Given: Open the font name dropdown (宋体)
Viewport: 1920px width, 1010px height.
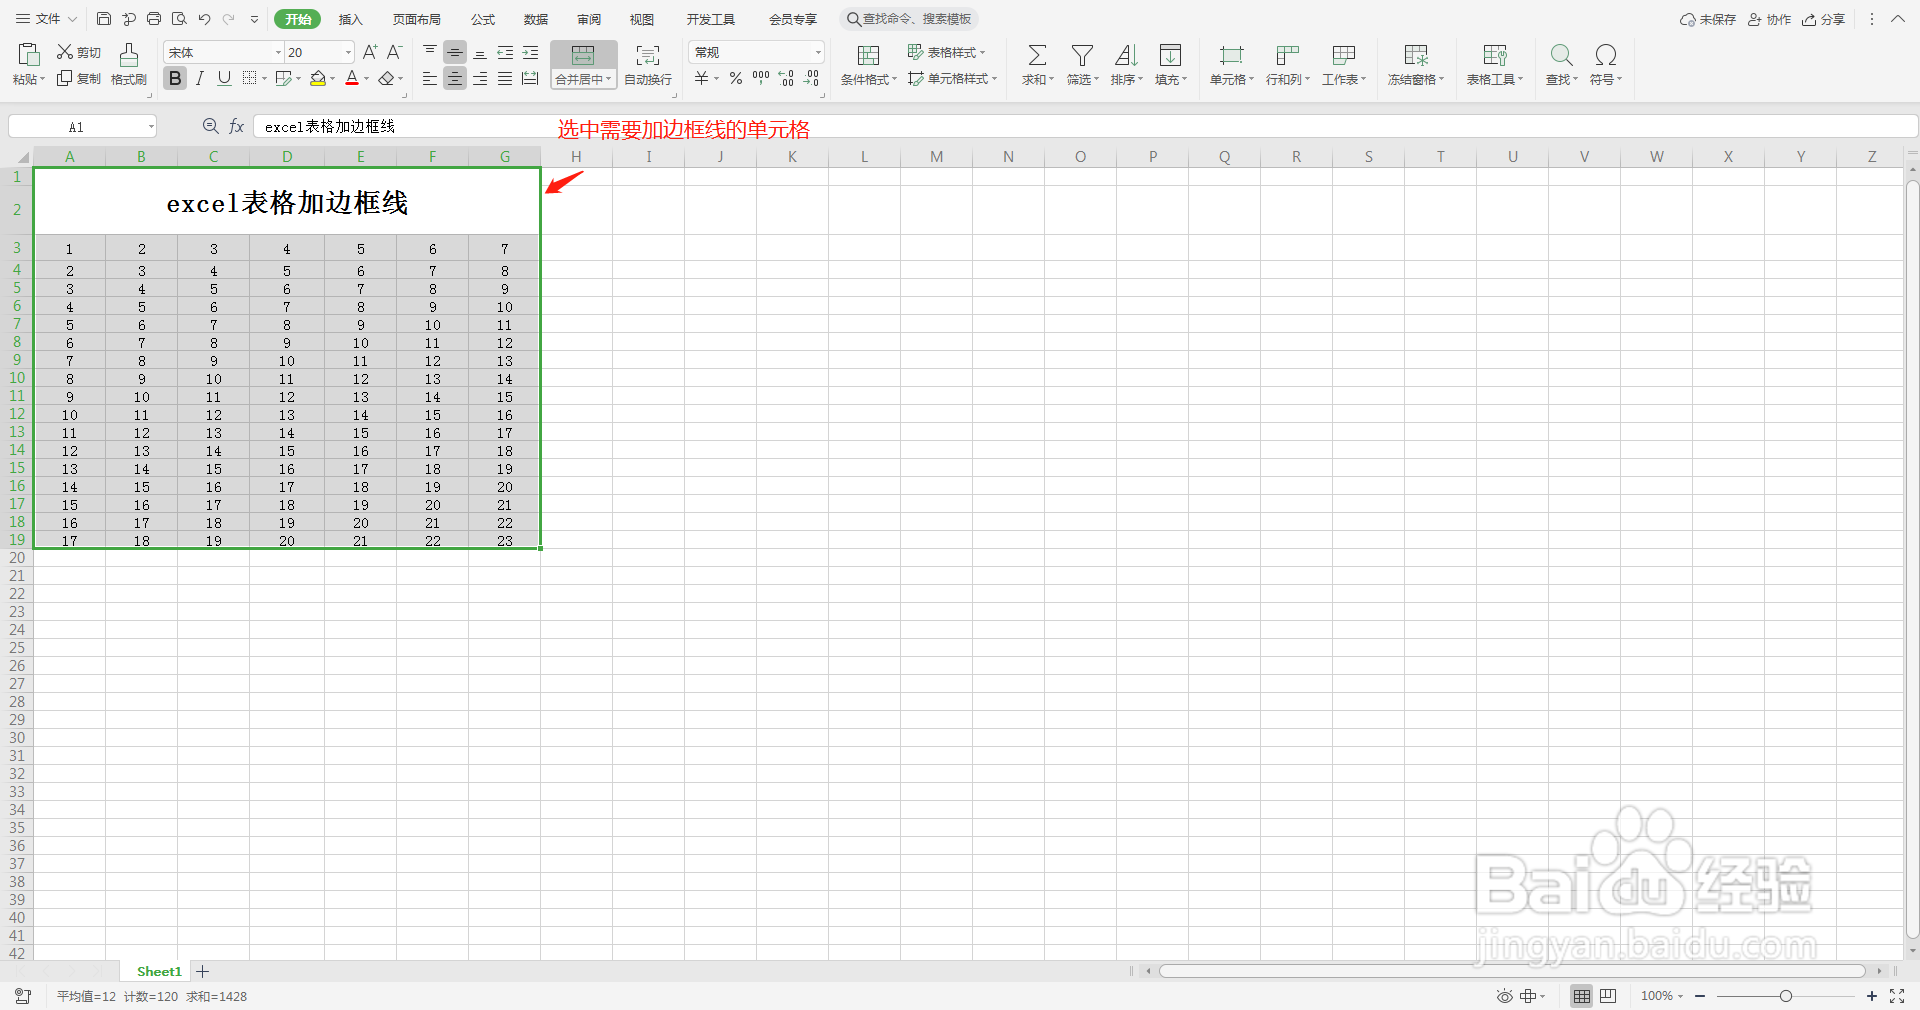Looking at the screenshot, I should pos(278,52).
